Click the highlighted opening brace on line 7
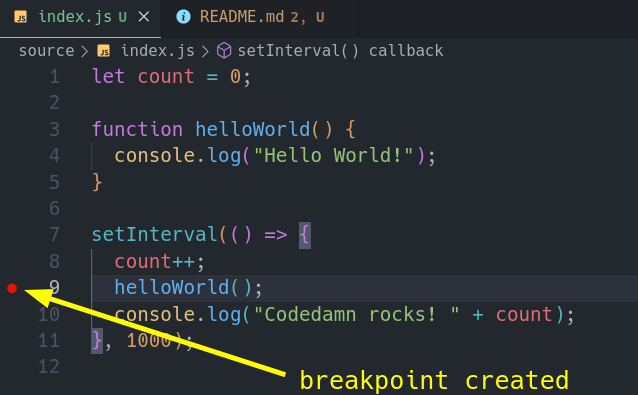 [x=305, y=235]
